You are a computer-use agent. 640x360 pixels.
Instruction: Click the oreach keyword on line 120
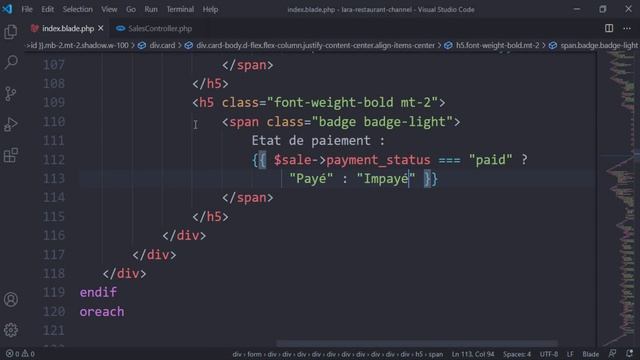point(102,312)
